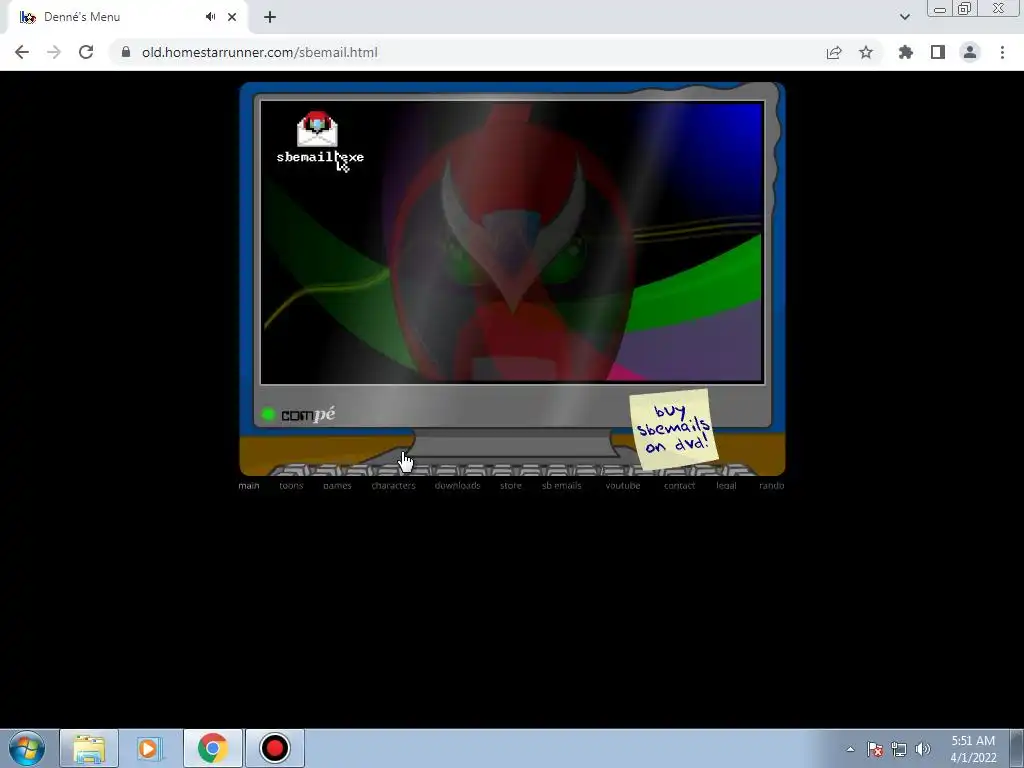The width and height of the screenshot is (1024, 768).
Task: Open the Chrome profile menu
Action: point(970,52)
